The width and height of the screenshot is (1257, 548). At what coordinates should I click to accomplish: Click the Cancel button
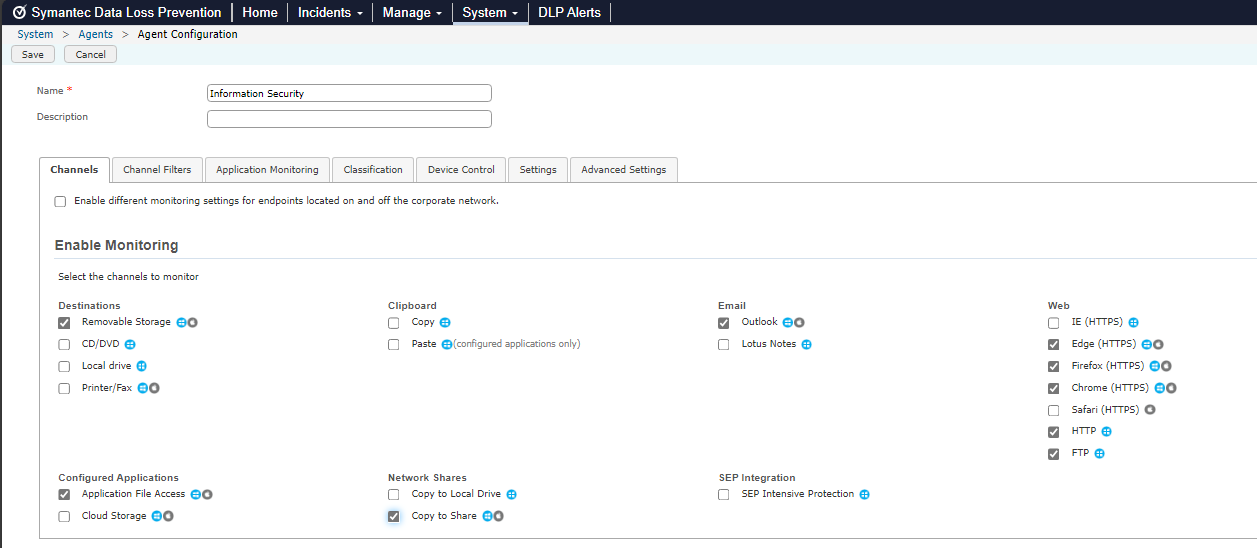tap(90, 54)
